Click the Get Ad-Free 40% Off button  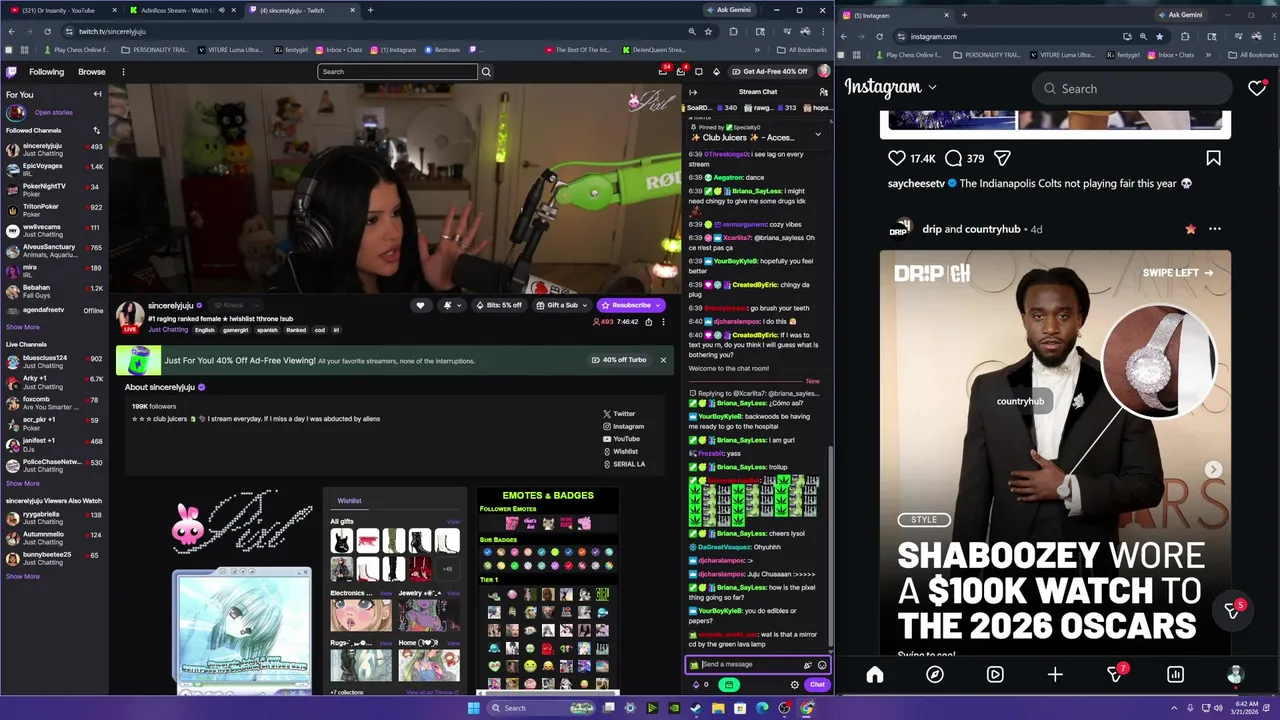[769, 71]
